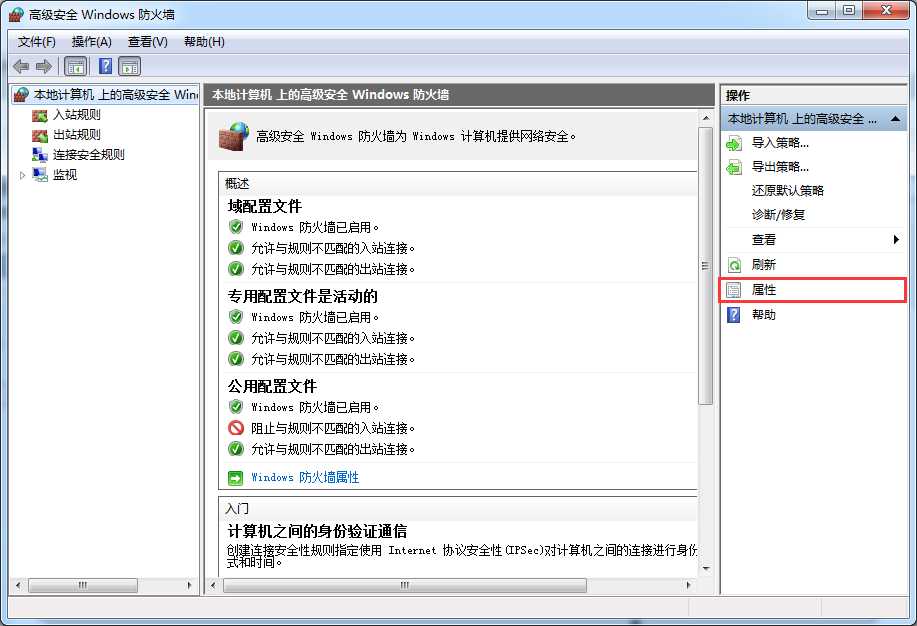Click the 导出策略 green arrow icon
This screenshot has height=626, width=917.
point(734,167)
